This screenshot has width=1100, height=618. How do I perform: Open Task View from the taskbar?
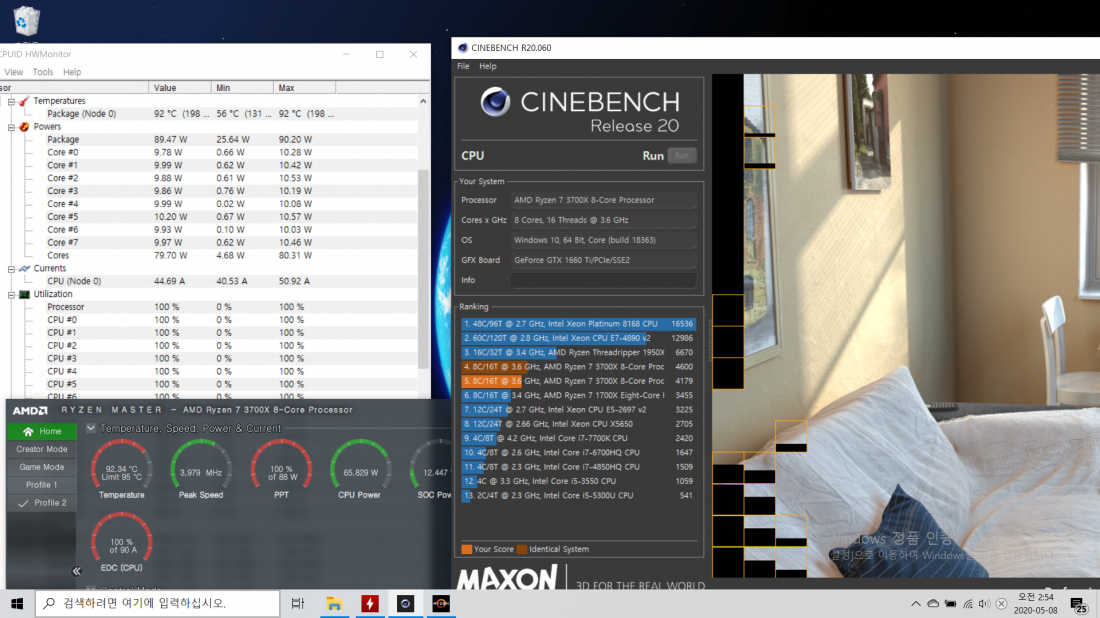(x=297, y=603)
